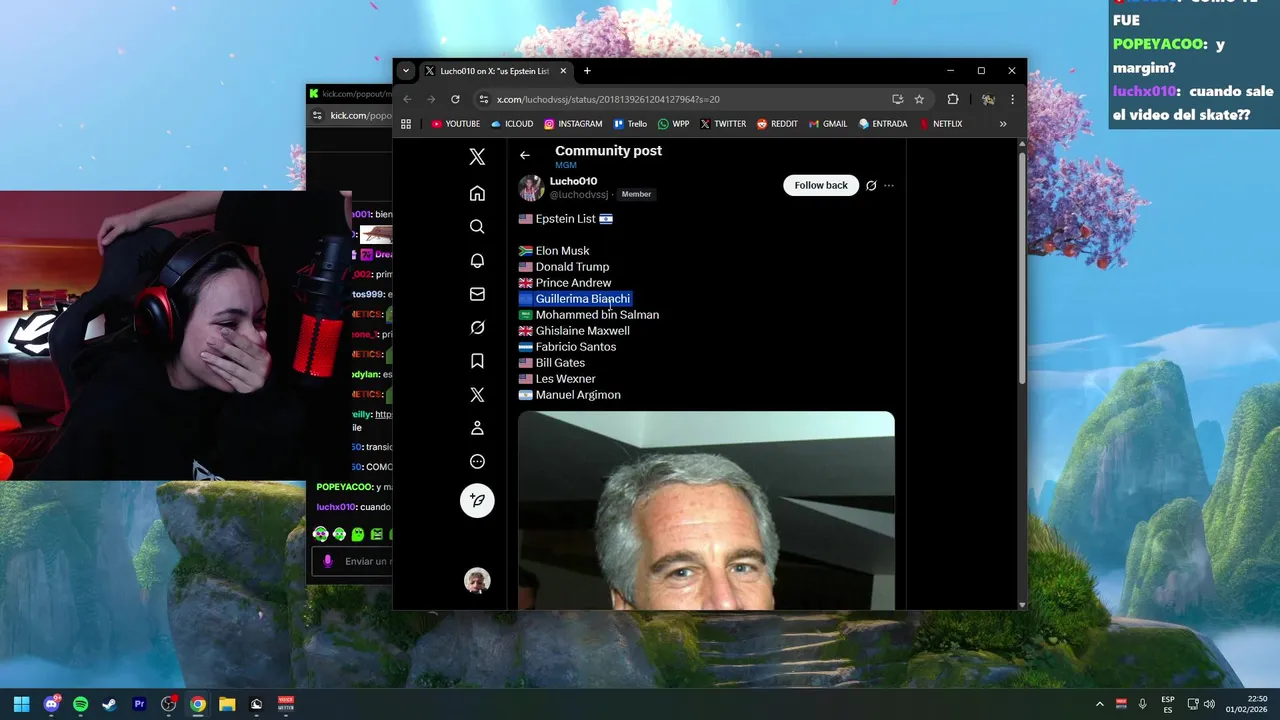Image resolution: width=1280 pixels, height=720 pixels.
Task: Bookmark this page with star icon
Action: tap(919, 99)
